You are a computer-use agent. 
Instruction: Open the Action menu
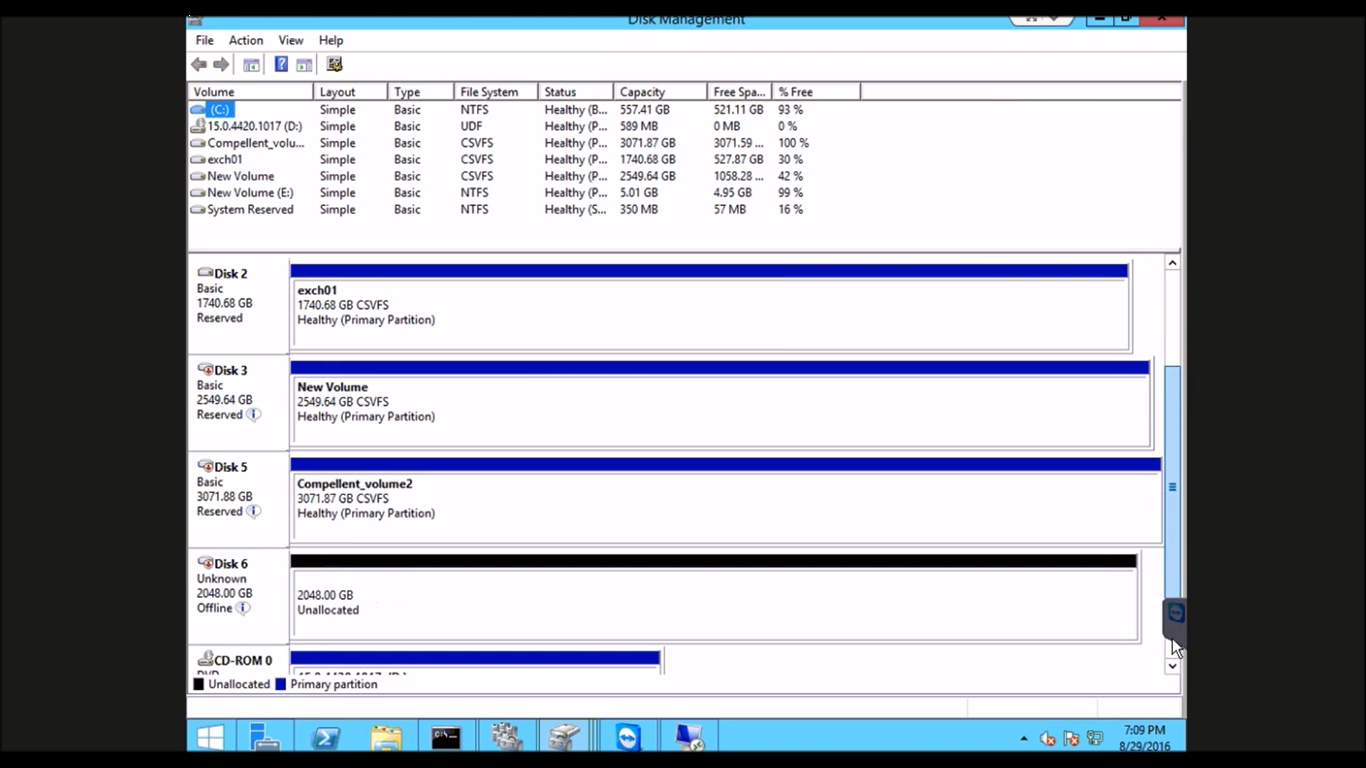pyautogui.click(x=245, y=40)
